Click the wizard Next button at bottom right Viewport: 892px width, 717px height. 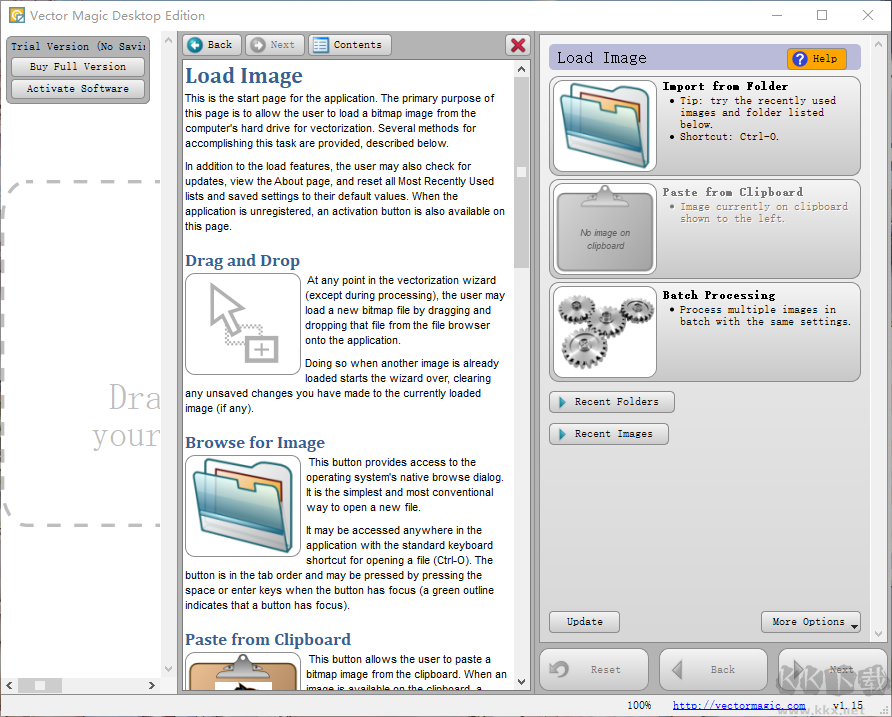click(x=832, y=670)
